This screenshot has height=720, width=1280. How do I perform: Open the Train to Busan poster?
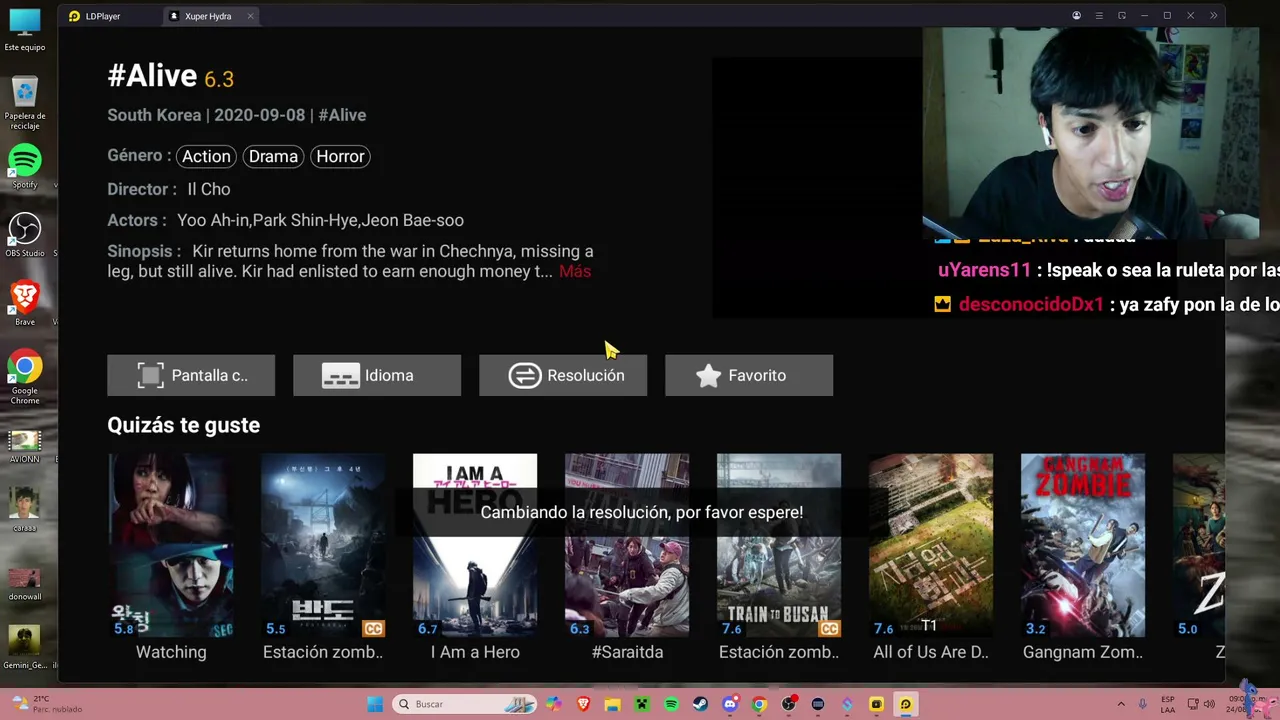coord(779,545)
